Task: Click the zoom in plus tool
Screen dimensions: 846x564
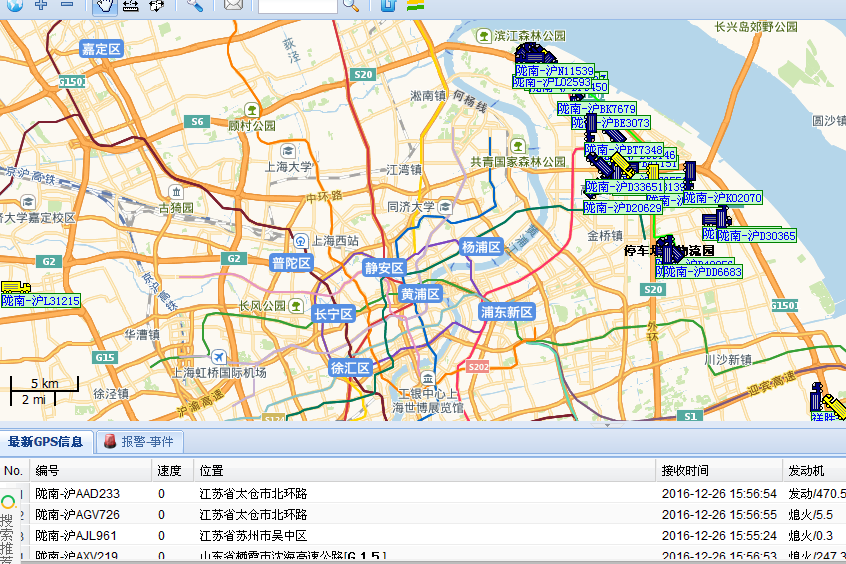Action: [x=41, y=5]
